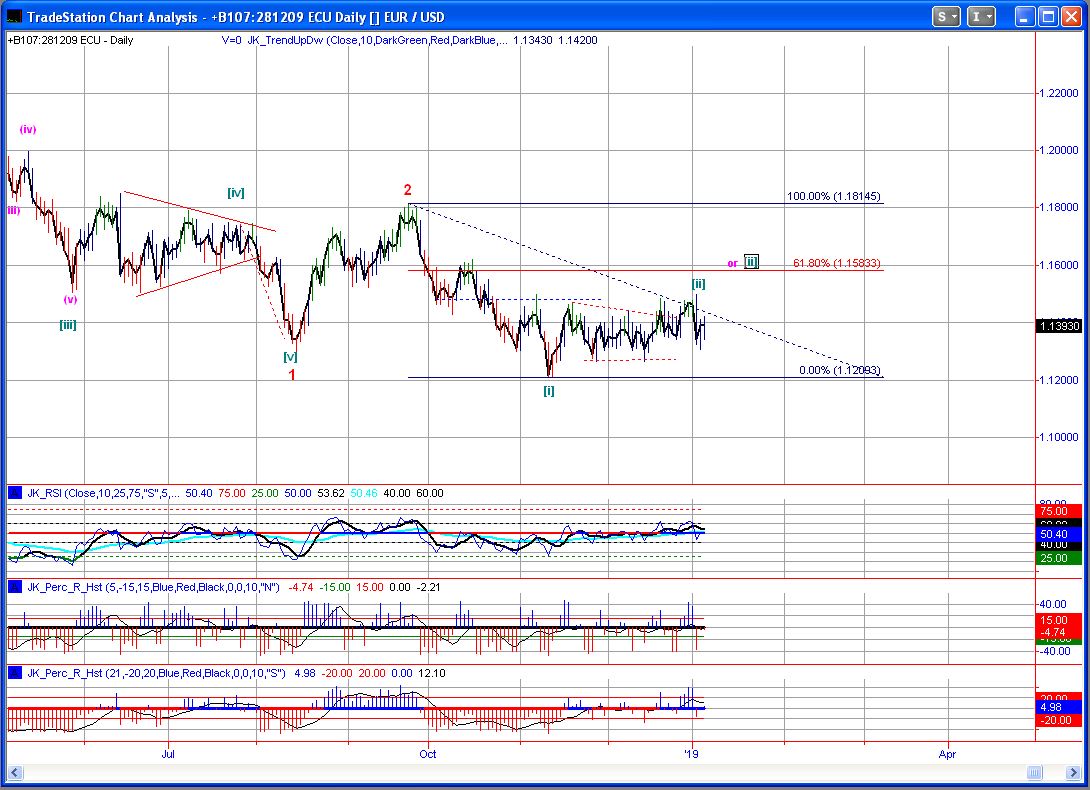Click the horizontal scrollbar left arrow
1090x790 pixels.
14,773
